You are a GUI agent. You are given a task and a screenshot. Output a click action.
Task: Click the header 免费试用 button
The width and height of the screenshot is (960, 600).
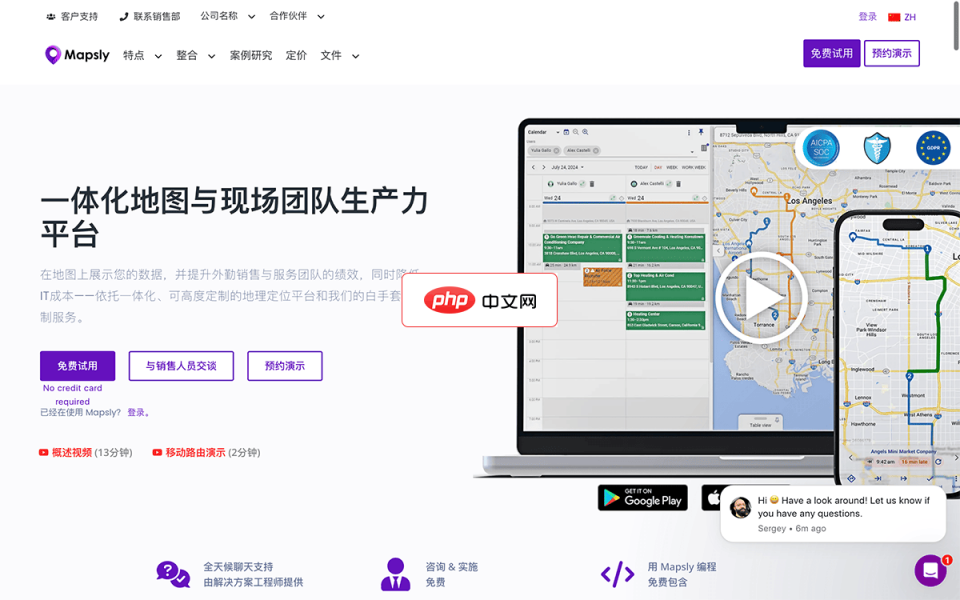[x=831, y=53]
